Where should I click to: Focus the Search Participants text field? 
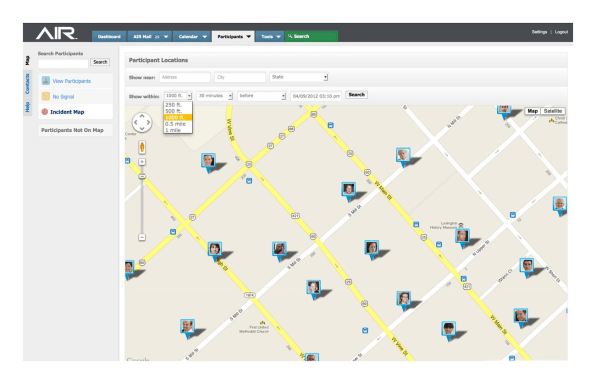[x=63, y=63]
